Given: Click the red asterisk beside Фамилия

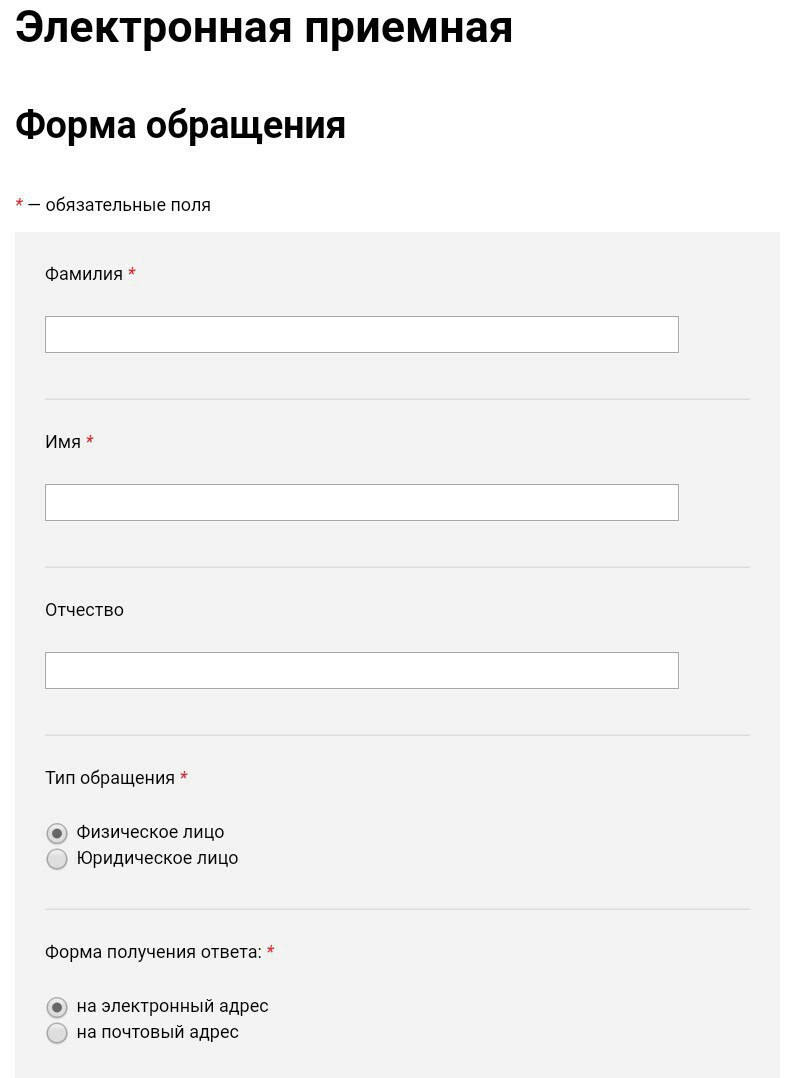Looking at the screenshot, I should pyautogui.click(x=131, y=272).
